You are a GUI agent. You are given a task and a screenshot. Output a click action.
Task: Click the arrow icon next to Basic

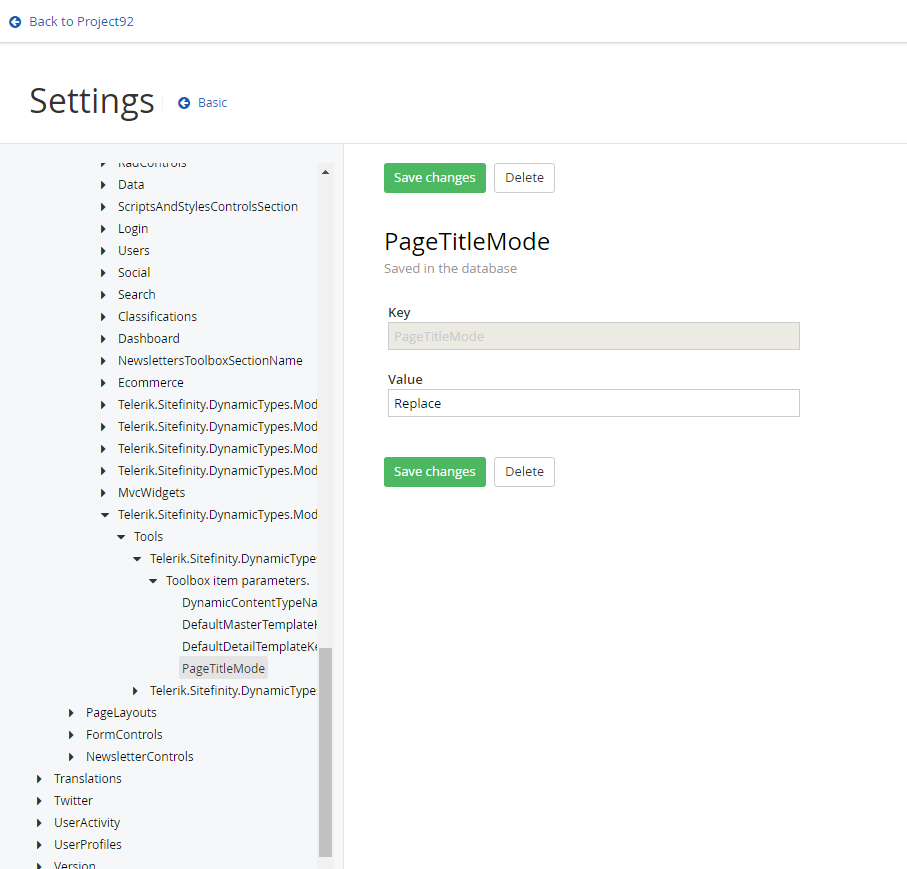click(x=184, y=103)
